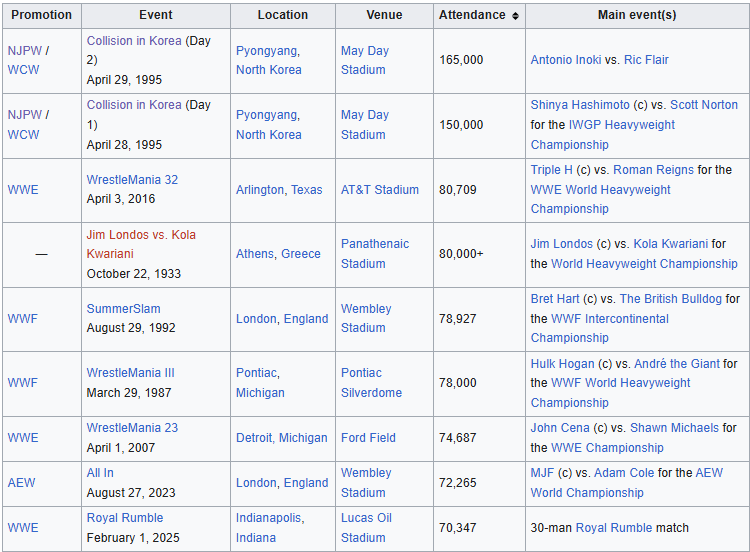Open the WrestleMania 32 event link
Image resolution: width=750 pixels, height=552 pixels.
coord(132,180)
